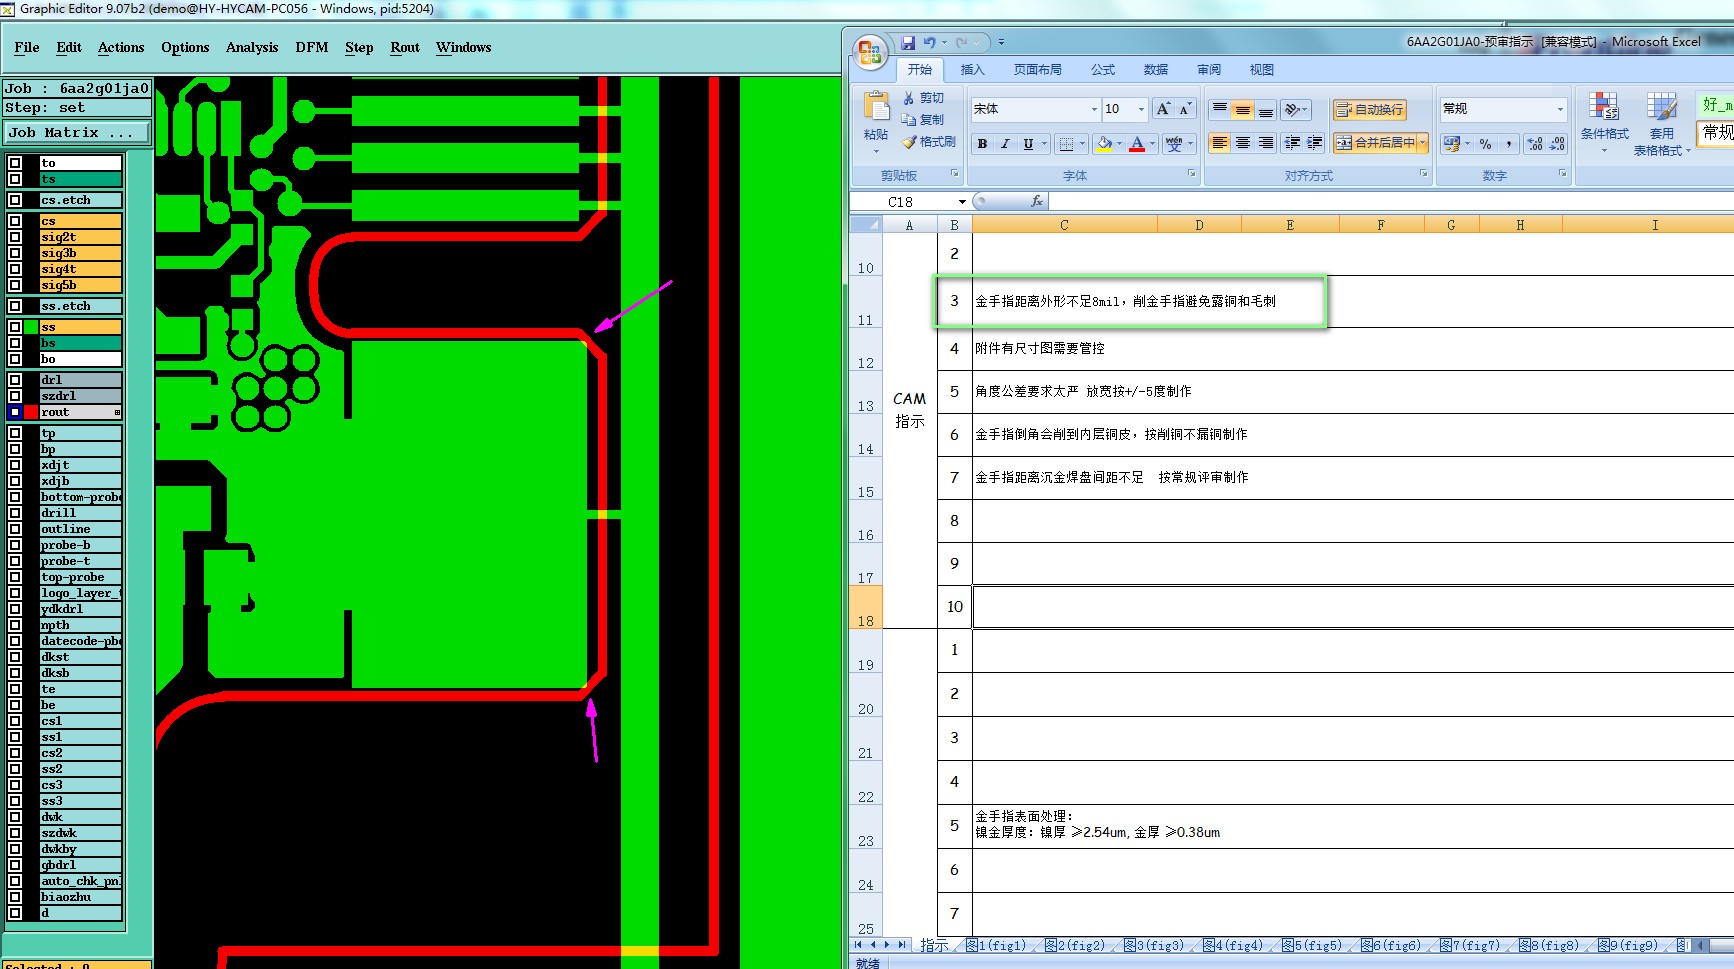Open the DFM menu
Viewport: 1734px width, 969px height.
[312, 47]
